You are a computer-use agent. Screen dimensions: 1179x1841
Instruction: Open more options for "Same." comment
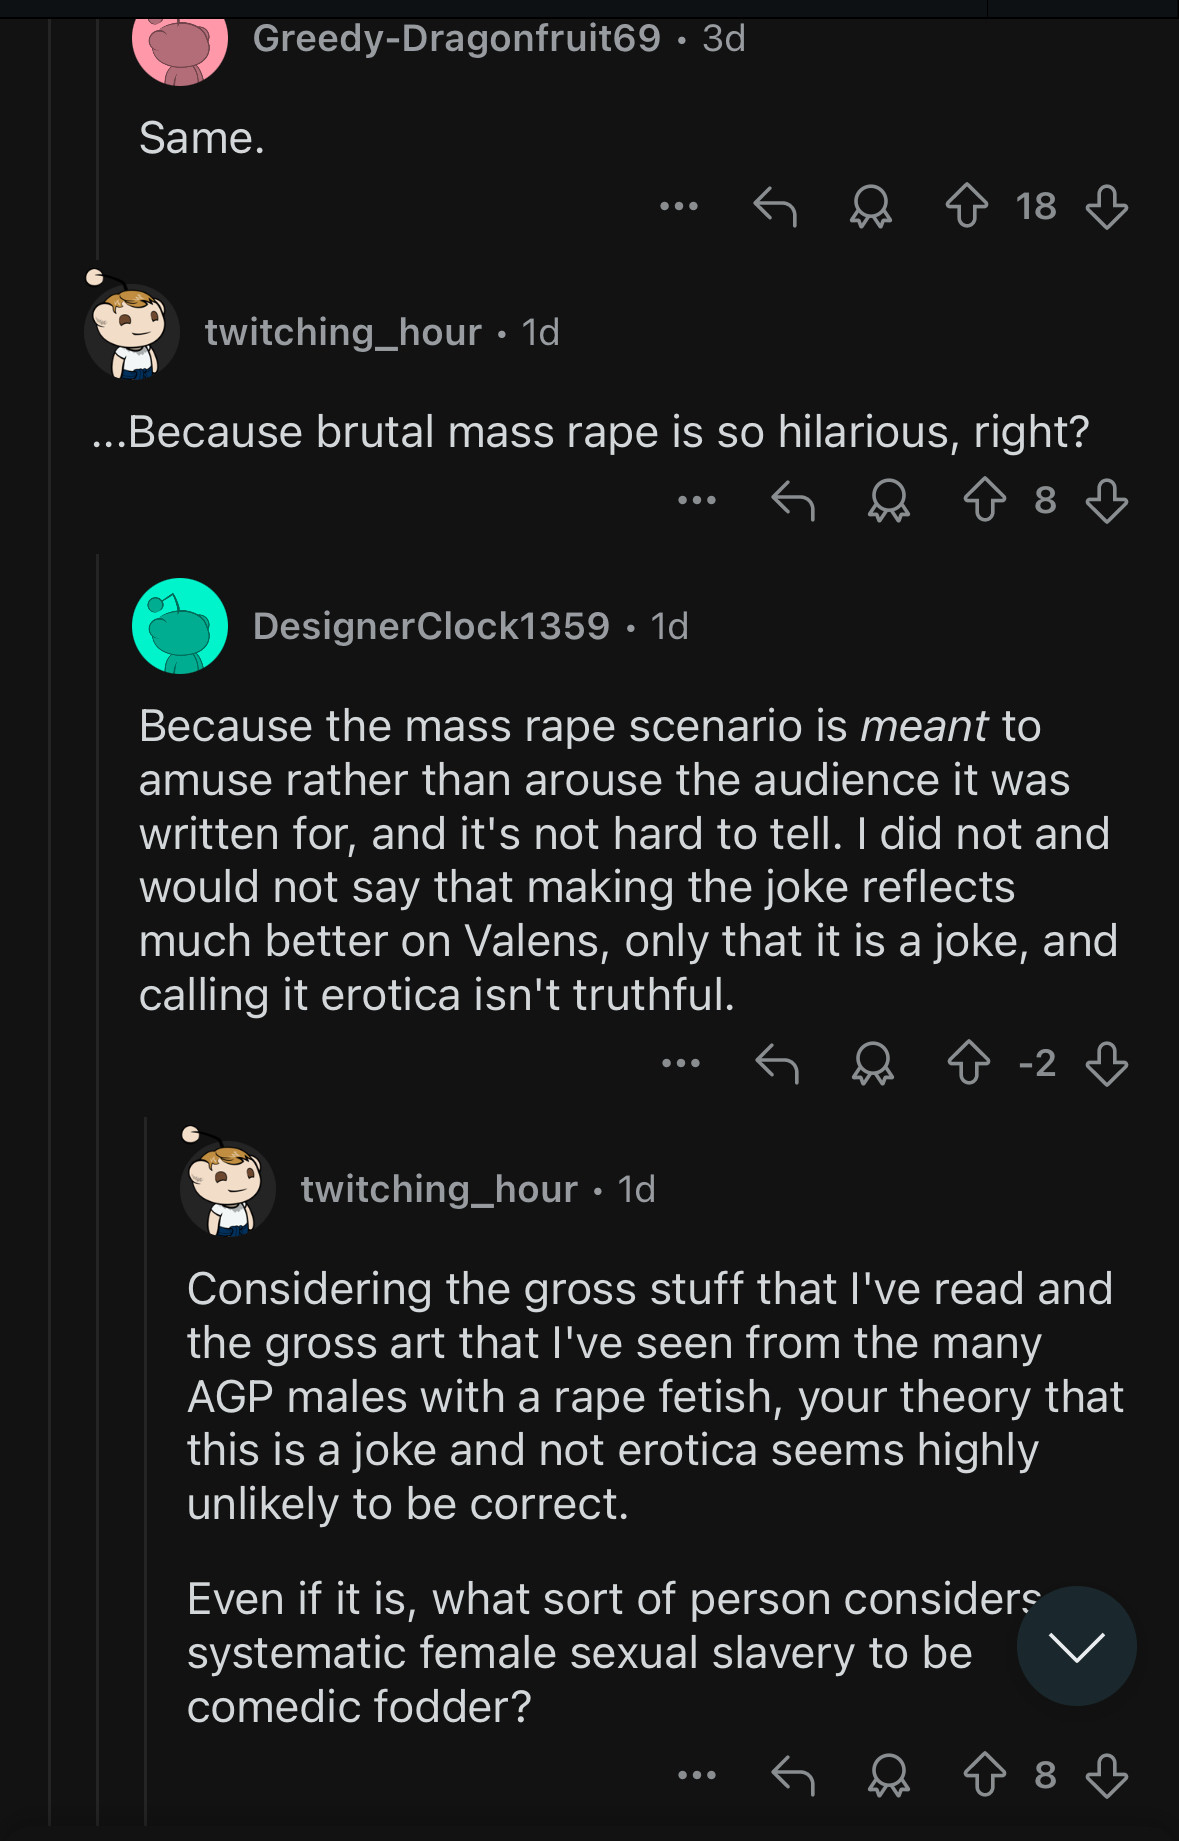click(x=679, y=206)
